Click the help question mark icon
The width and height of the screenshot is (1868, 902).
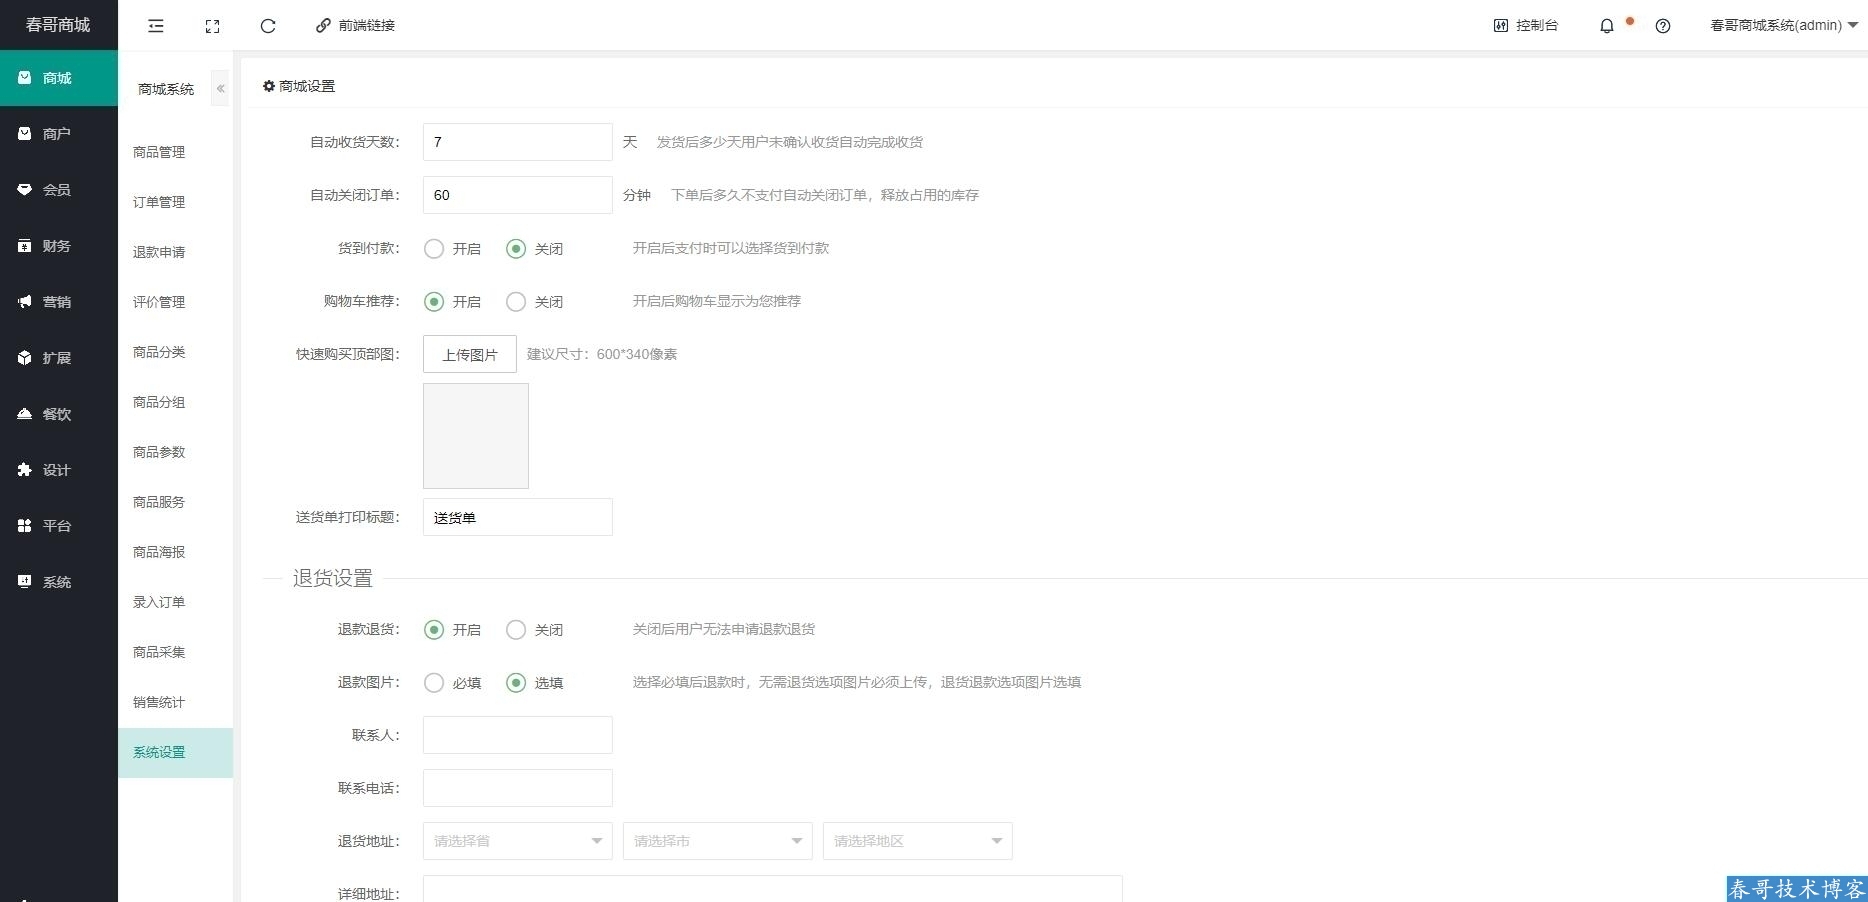click(1662, 26)
